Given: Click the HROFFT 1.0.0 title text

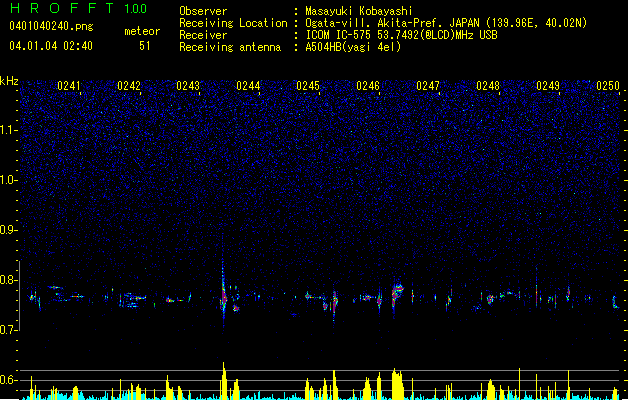Looking at the screenshot, I should (78, 8).
